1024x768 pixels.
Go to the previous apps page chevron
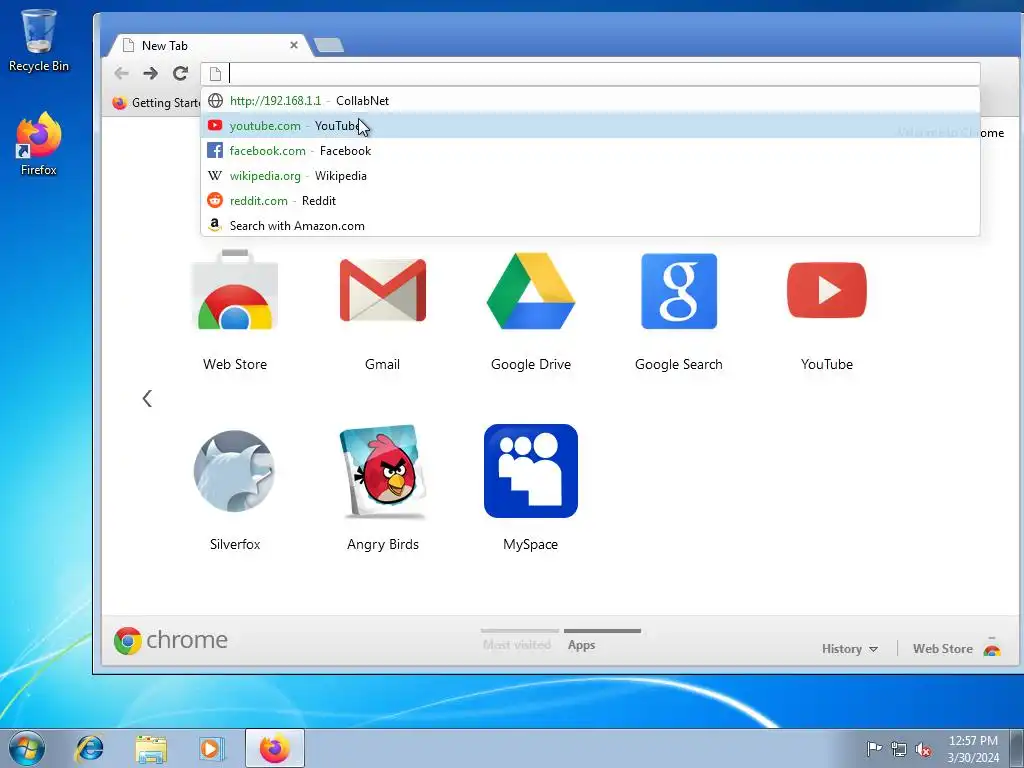coord(147,398)
